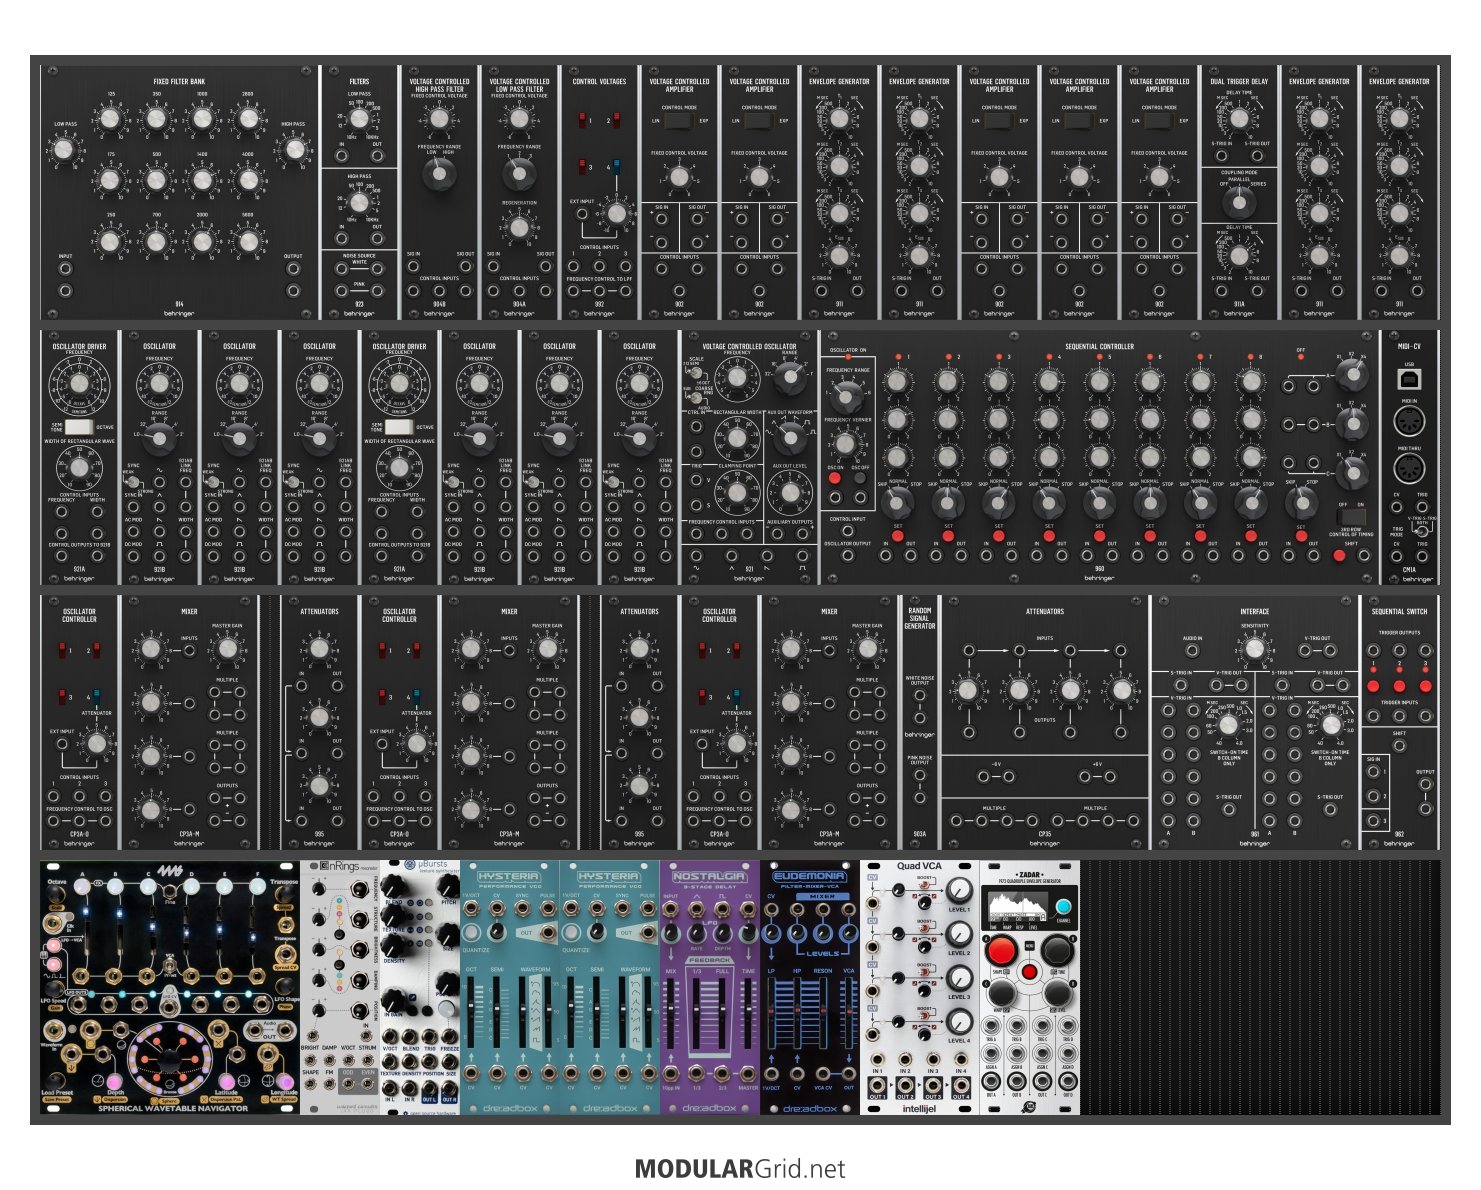1481x1190 pixels.
Task: Click the "RANDOM SIGNAL GENERATOR" module title
Action: [x=919, y=618]
